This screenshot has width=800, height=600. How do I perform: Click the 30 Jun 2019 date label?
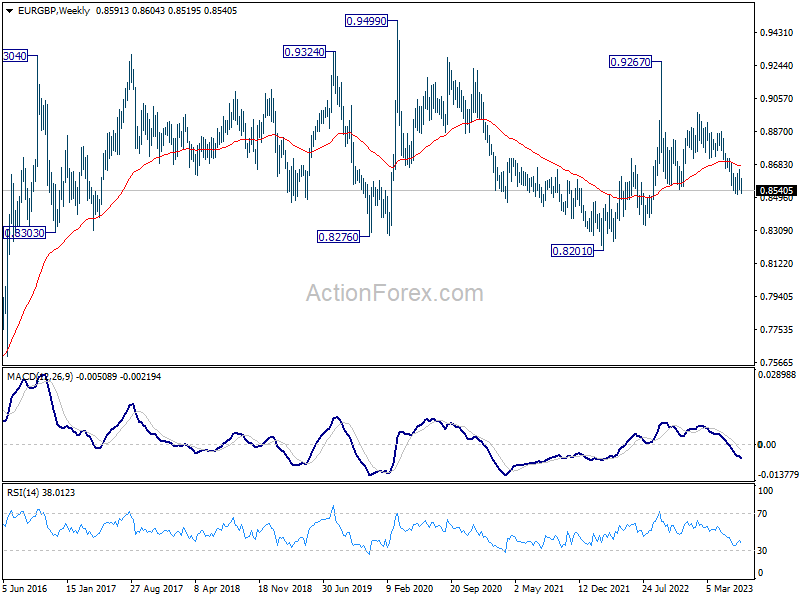(x=347, y=588)
